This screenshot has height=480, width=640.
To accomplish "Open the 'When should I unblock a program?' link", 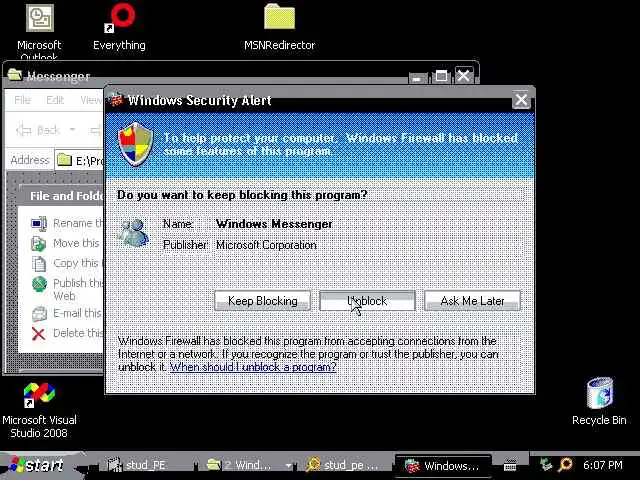I will (253, 367).
